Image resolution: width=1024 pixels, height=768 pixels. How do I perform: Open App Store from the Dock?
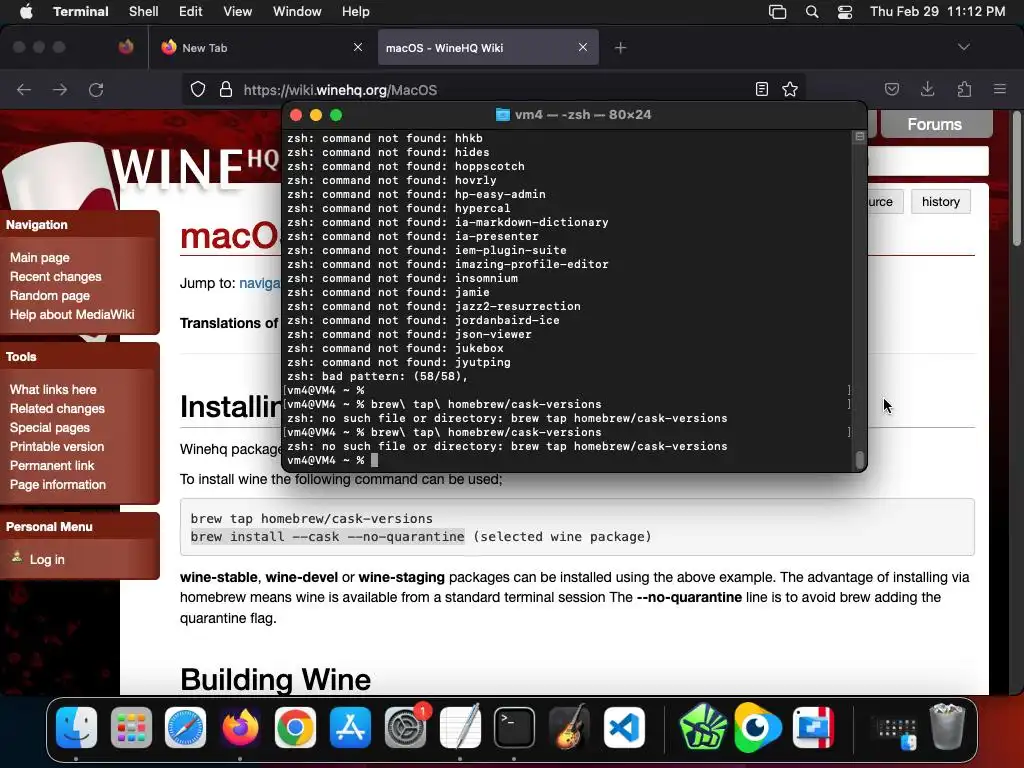coord(350,727)
